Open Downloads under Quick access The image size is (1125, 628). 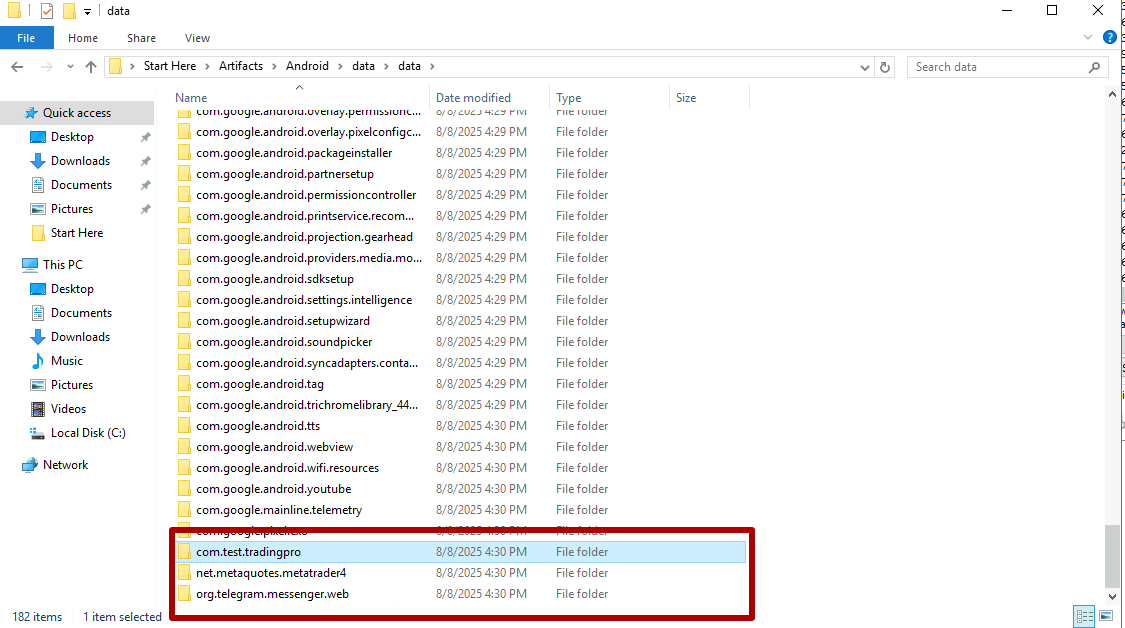point(80,161)
